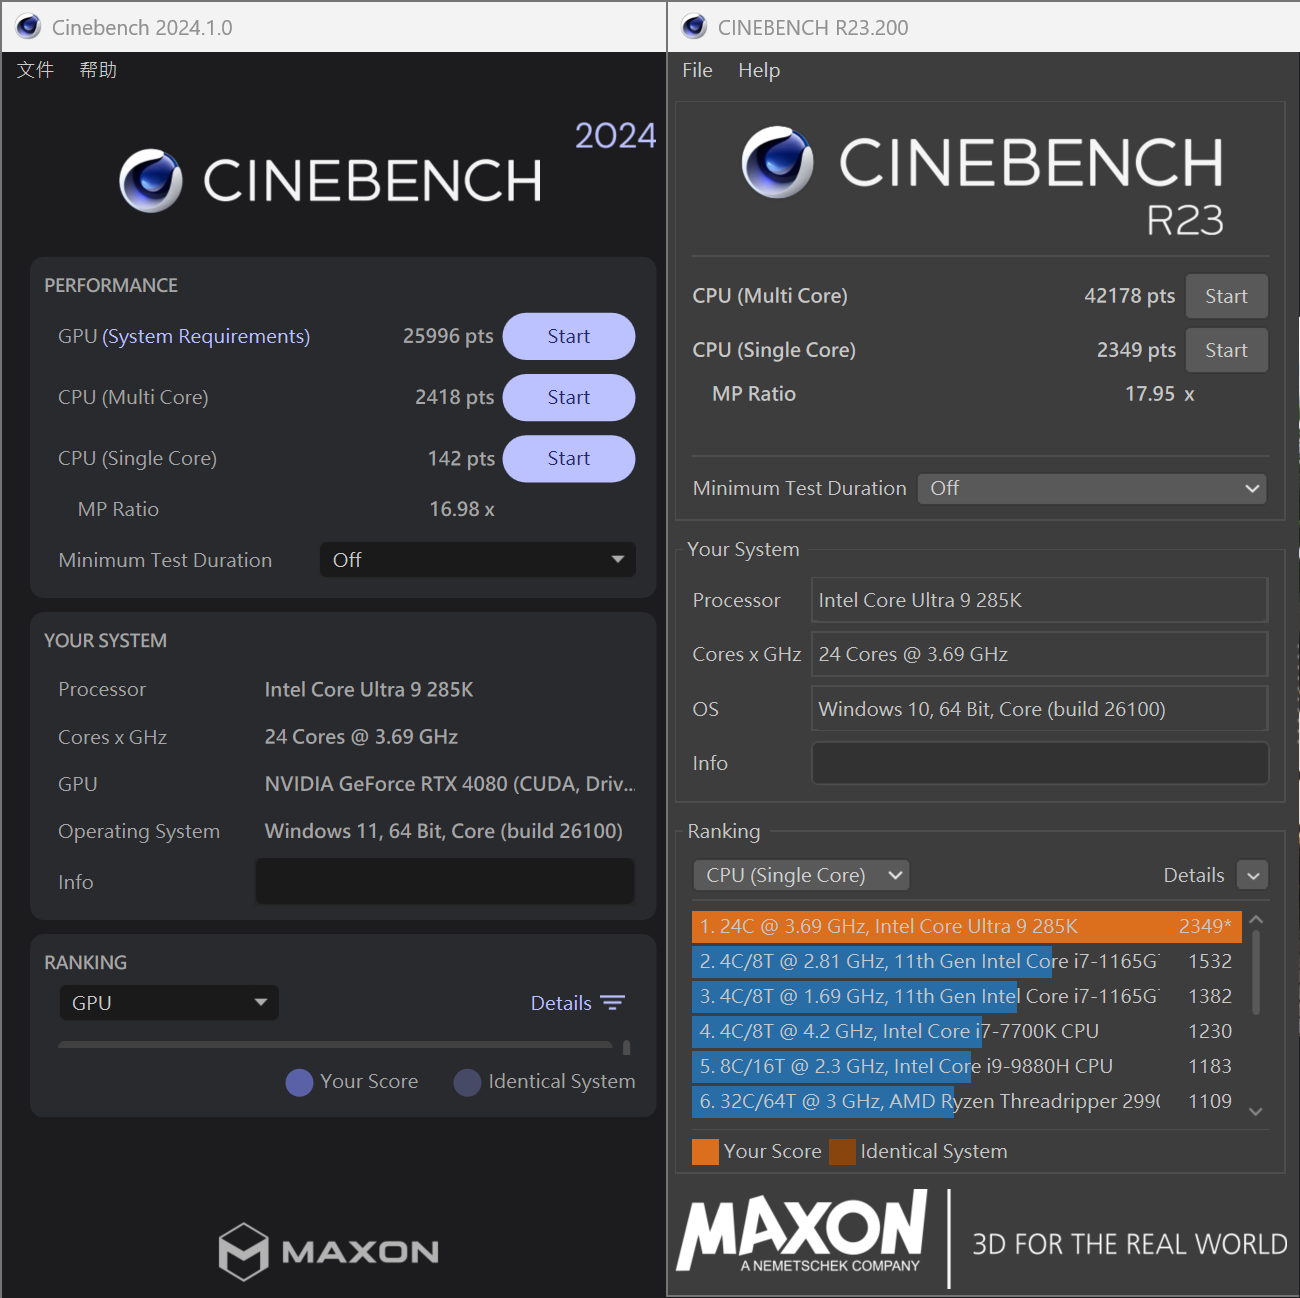The image size is (1300, 1298).
Task: Click 16.98 x MP Ratio value
Action: [x=462, y=509]
